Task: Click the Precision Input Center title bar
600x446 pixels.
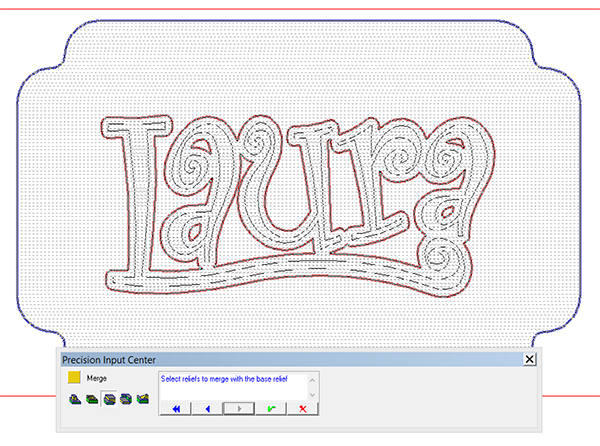Action: (298, 360)
